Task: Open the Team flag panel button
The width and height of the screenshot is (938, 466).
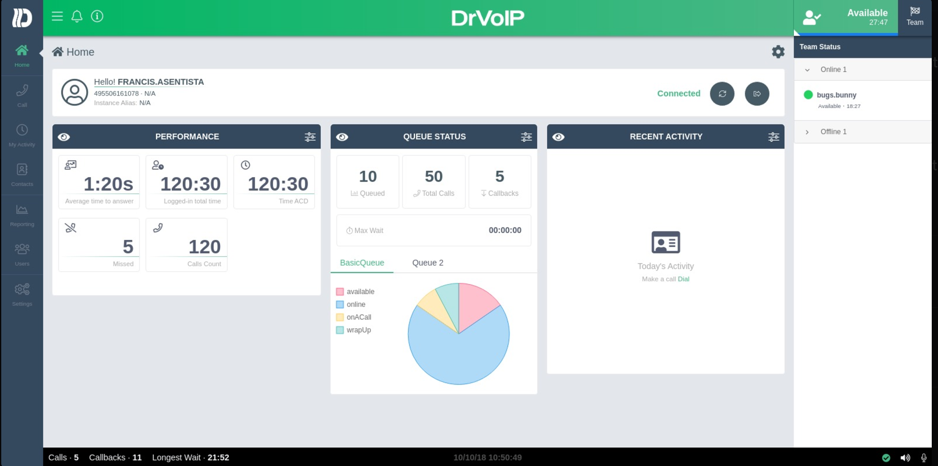Action: [915, 17]
